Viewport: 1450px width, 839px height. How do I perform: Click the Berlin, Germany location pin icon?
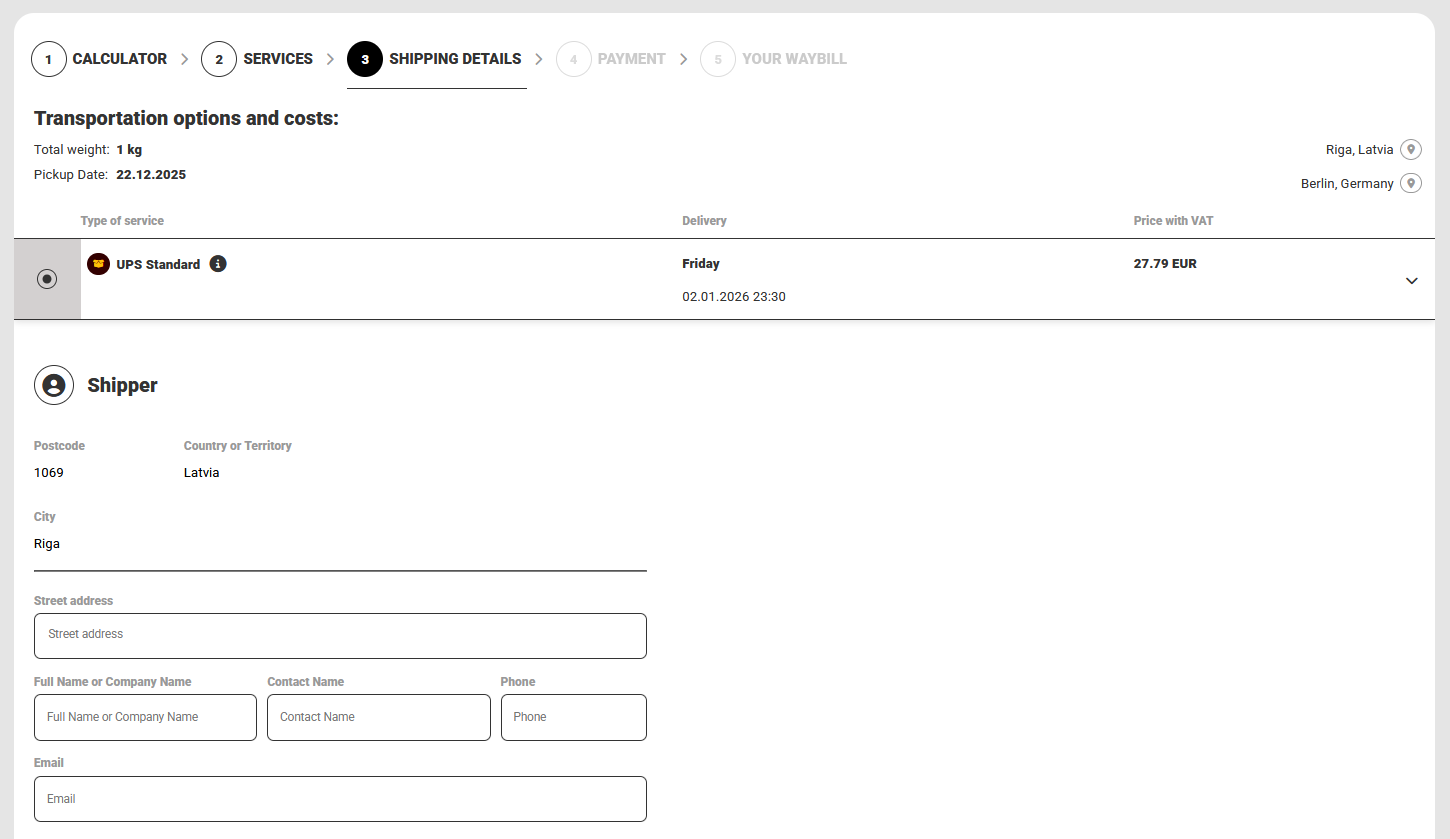click(1410, 184)
